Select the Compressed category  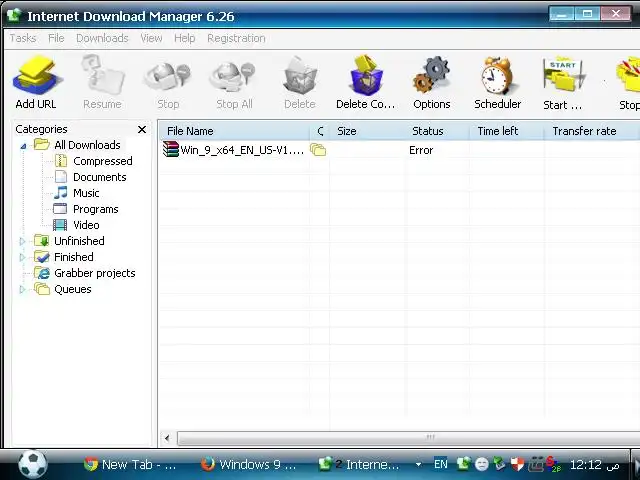[102, 161]
